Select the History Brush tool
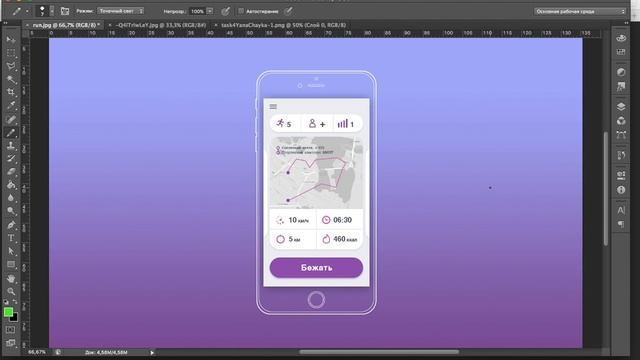640x360 pixels. [x=11, y=159]
